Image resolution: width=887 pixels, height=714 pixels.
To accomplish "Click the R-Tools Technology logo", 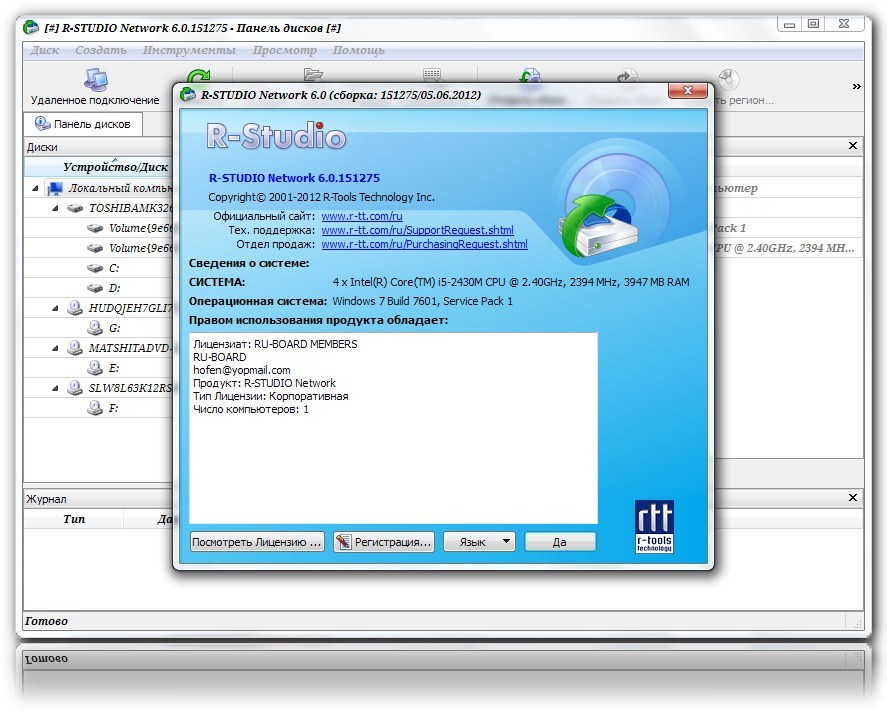I will 654,526.
